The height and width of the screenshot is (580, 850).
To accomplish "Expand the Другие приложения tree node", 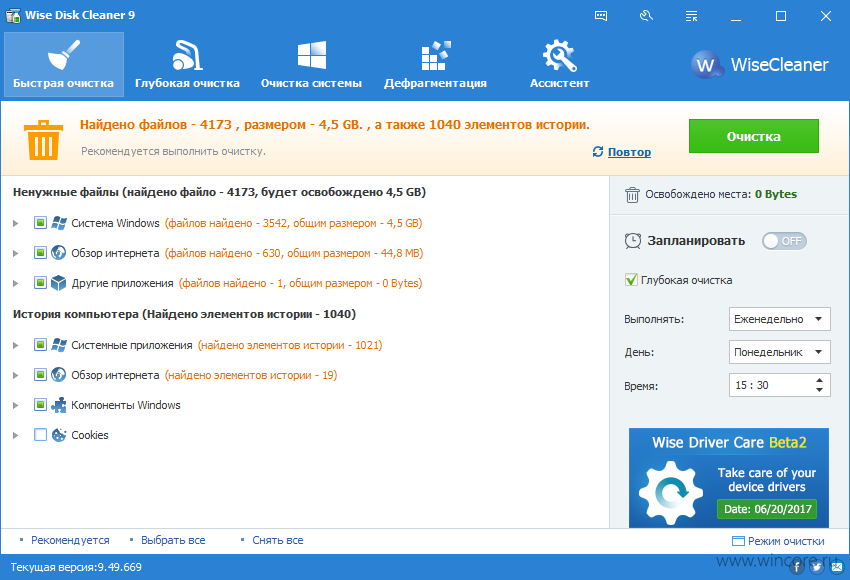I will click(x=16, y=283).
